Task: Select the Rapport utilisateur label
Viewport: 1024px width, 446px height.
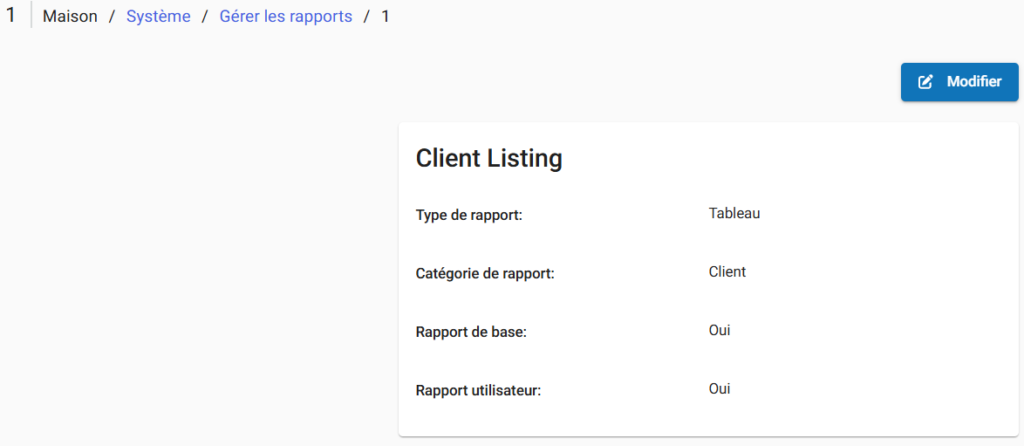Action: tap(478, 390)
